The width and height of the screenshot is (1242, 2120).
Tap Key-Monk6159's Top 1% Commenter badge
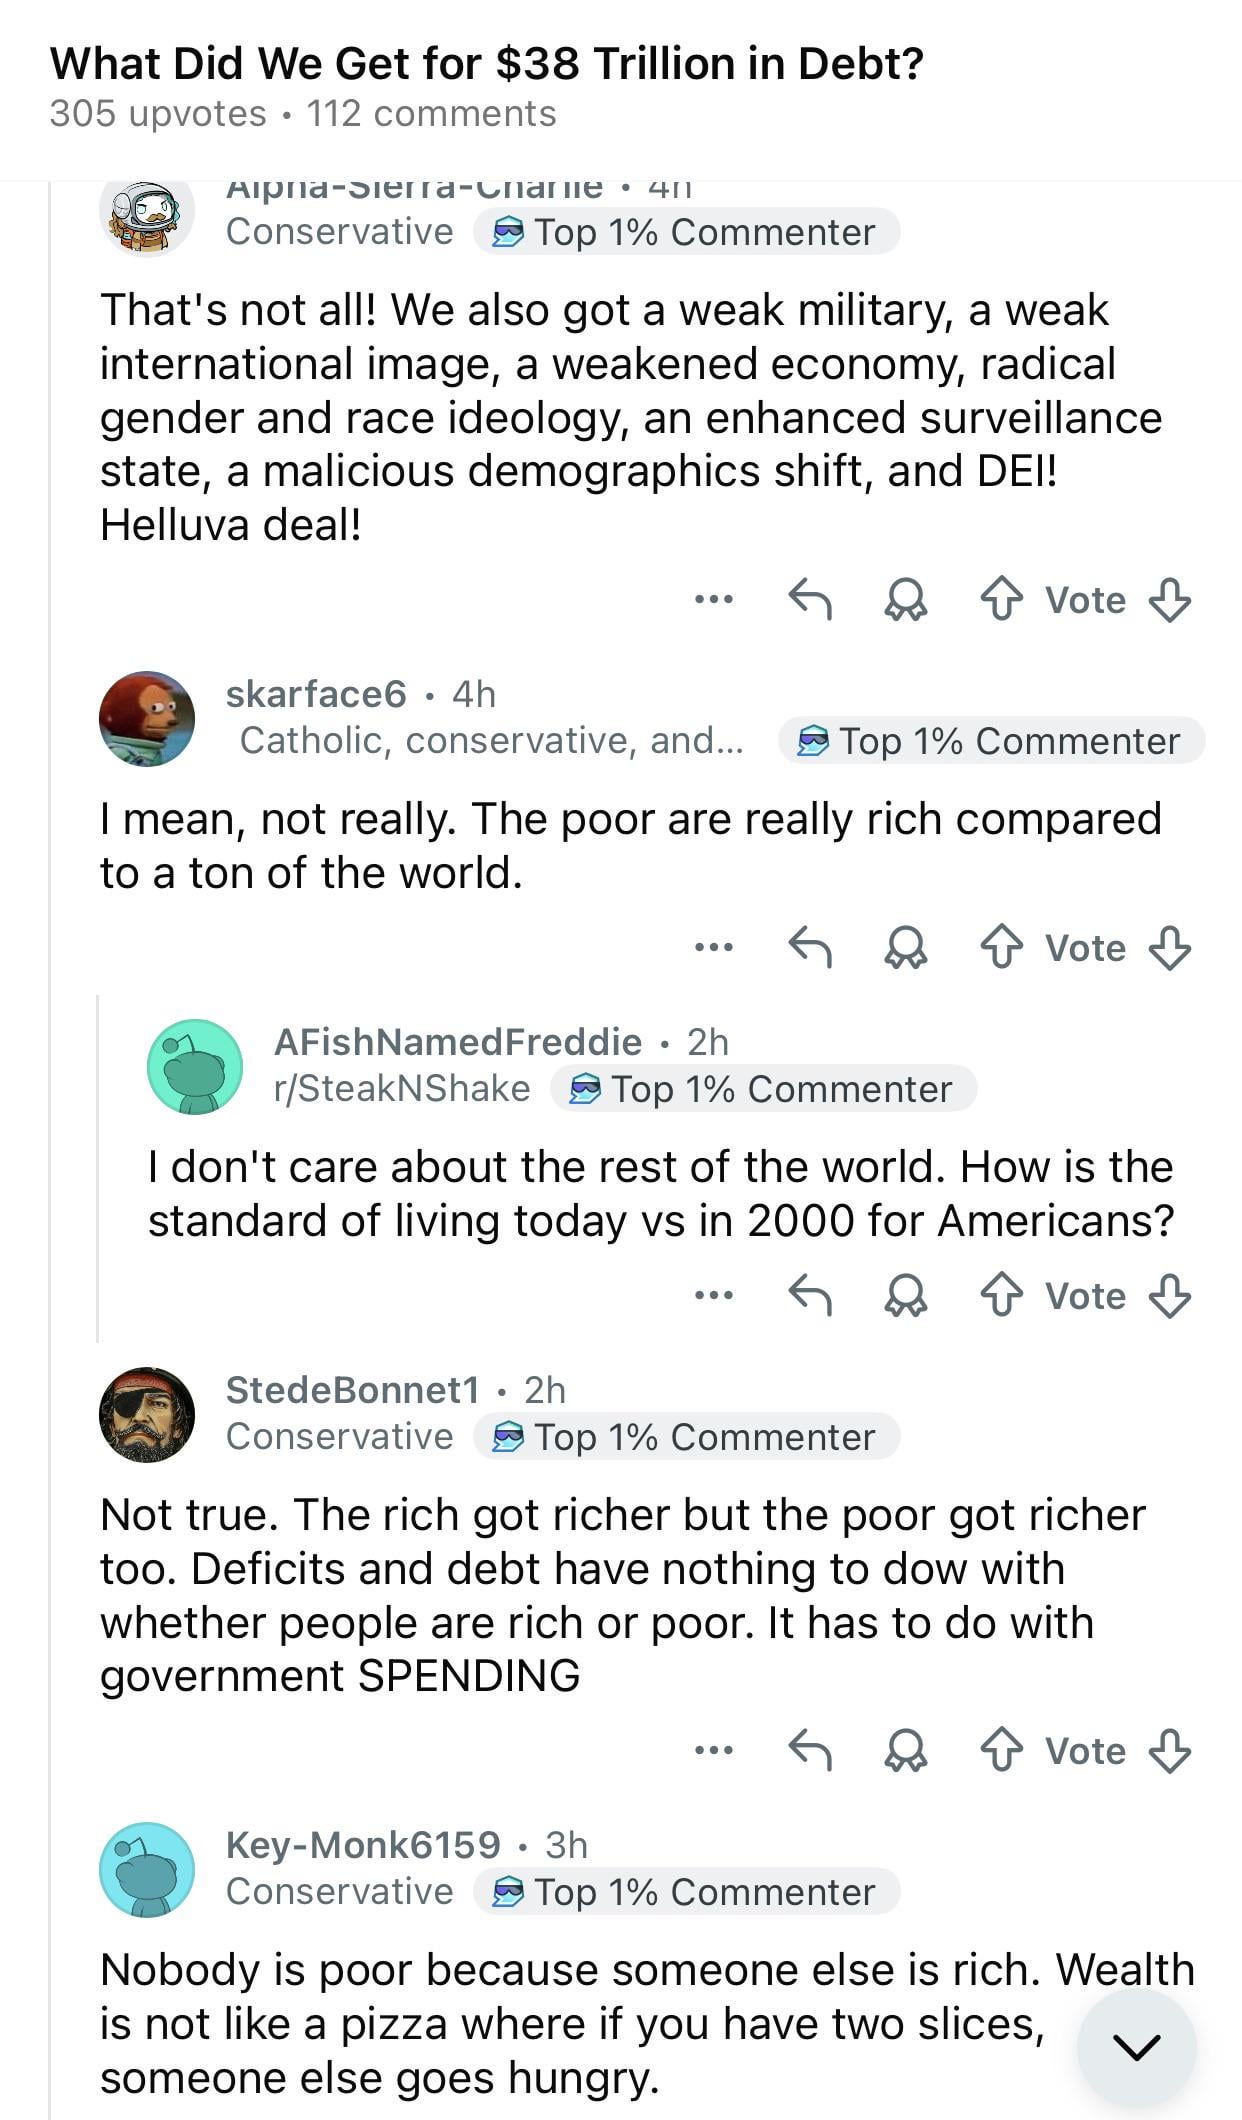pyautogui.click(x=687, y=1891)
